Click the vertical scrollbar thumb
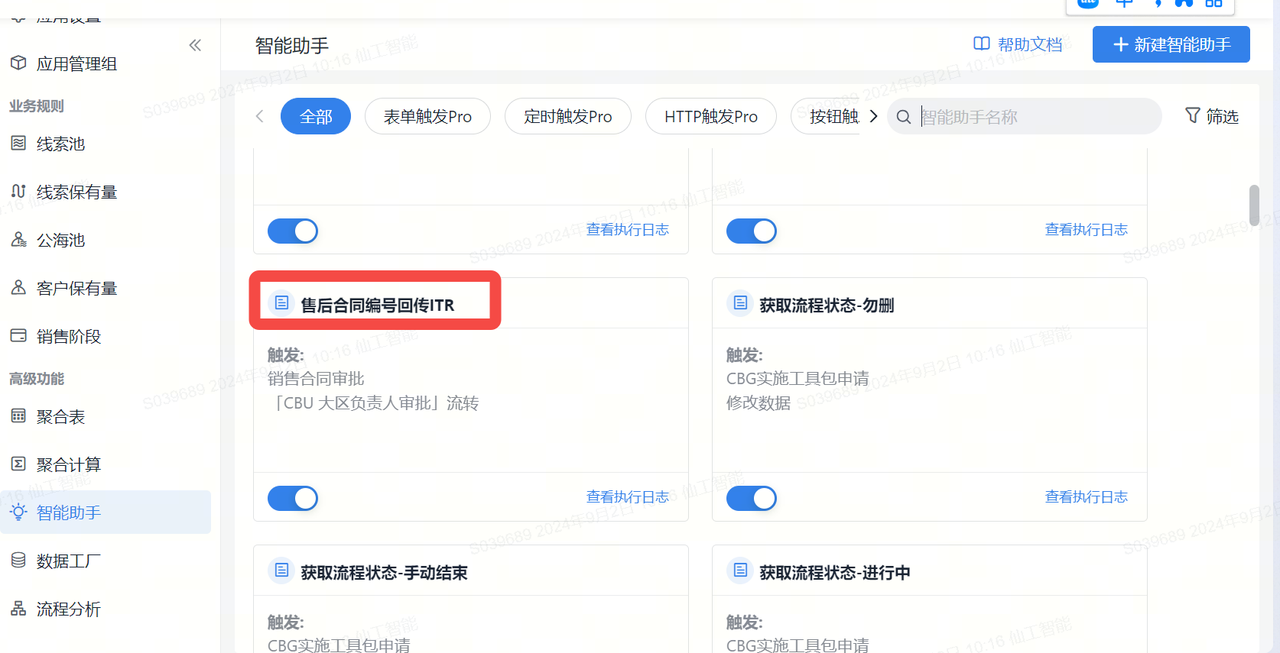1280x653 pixels. [x=1254, y=205]
